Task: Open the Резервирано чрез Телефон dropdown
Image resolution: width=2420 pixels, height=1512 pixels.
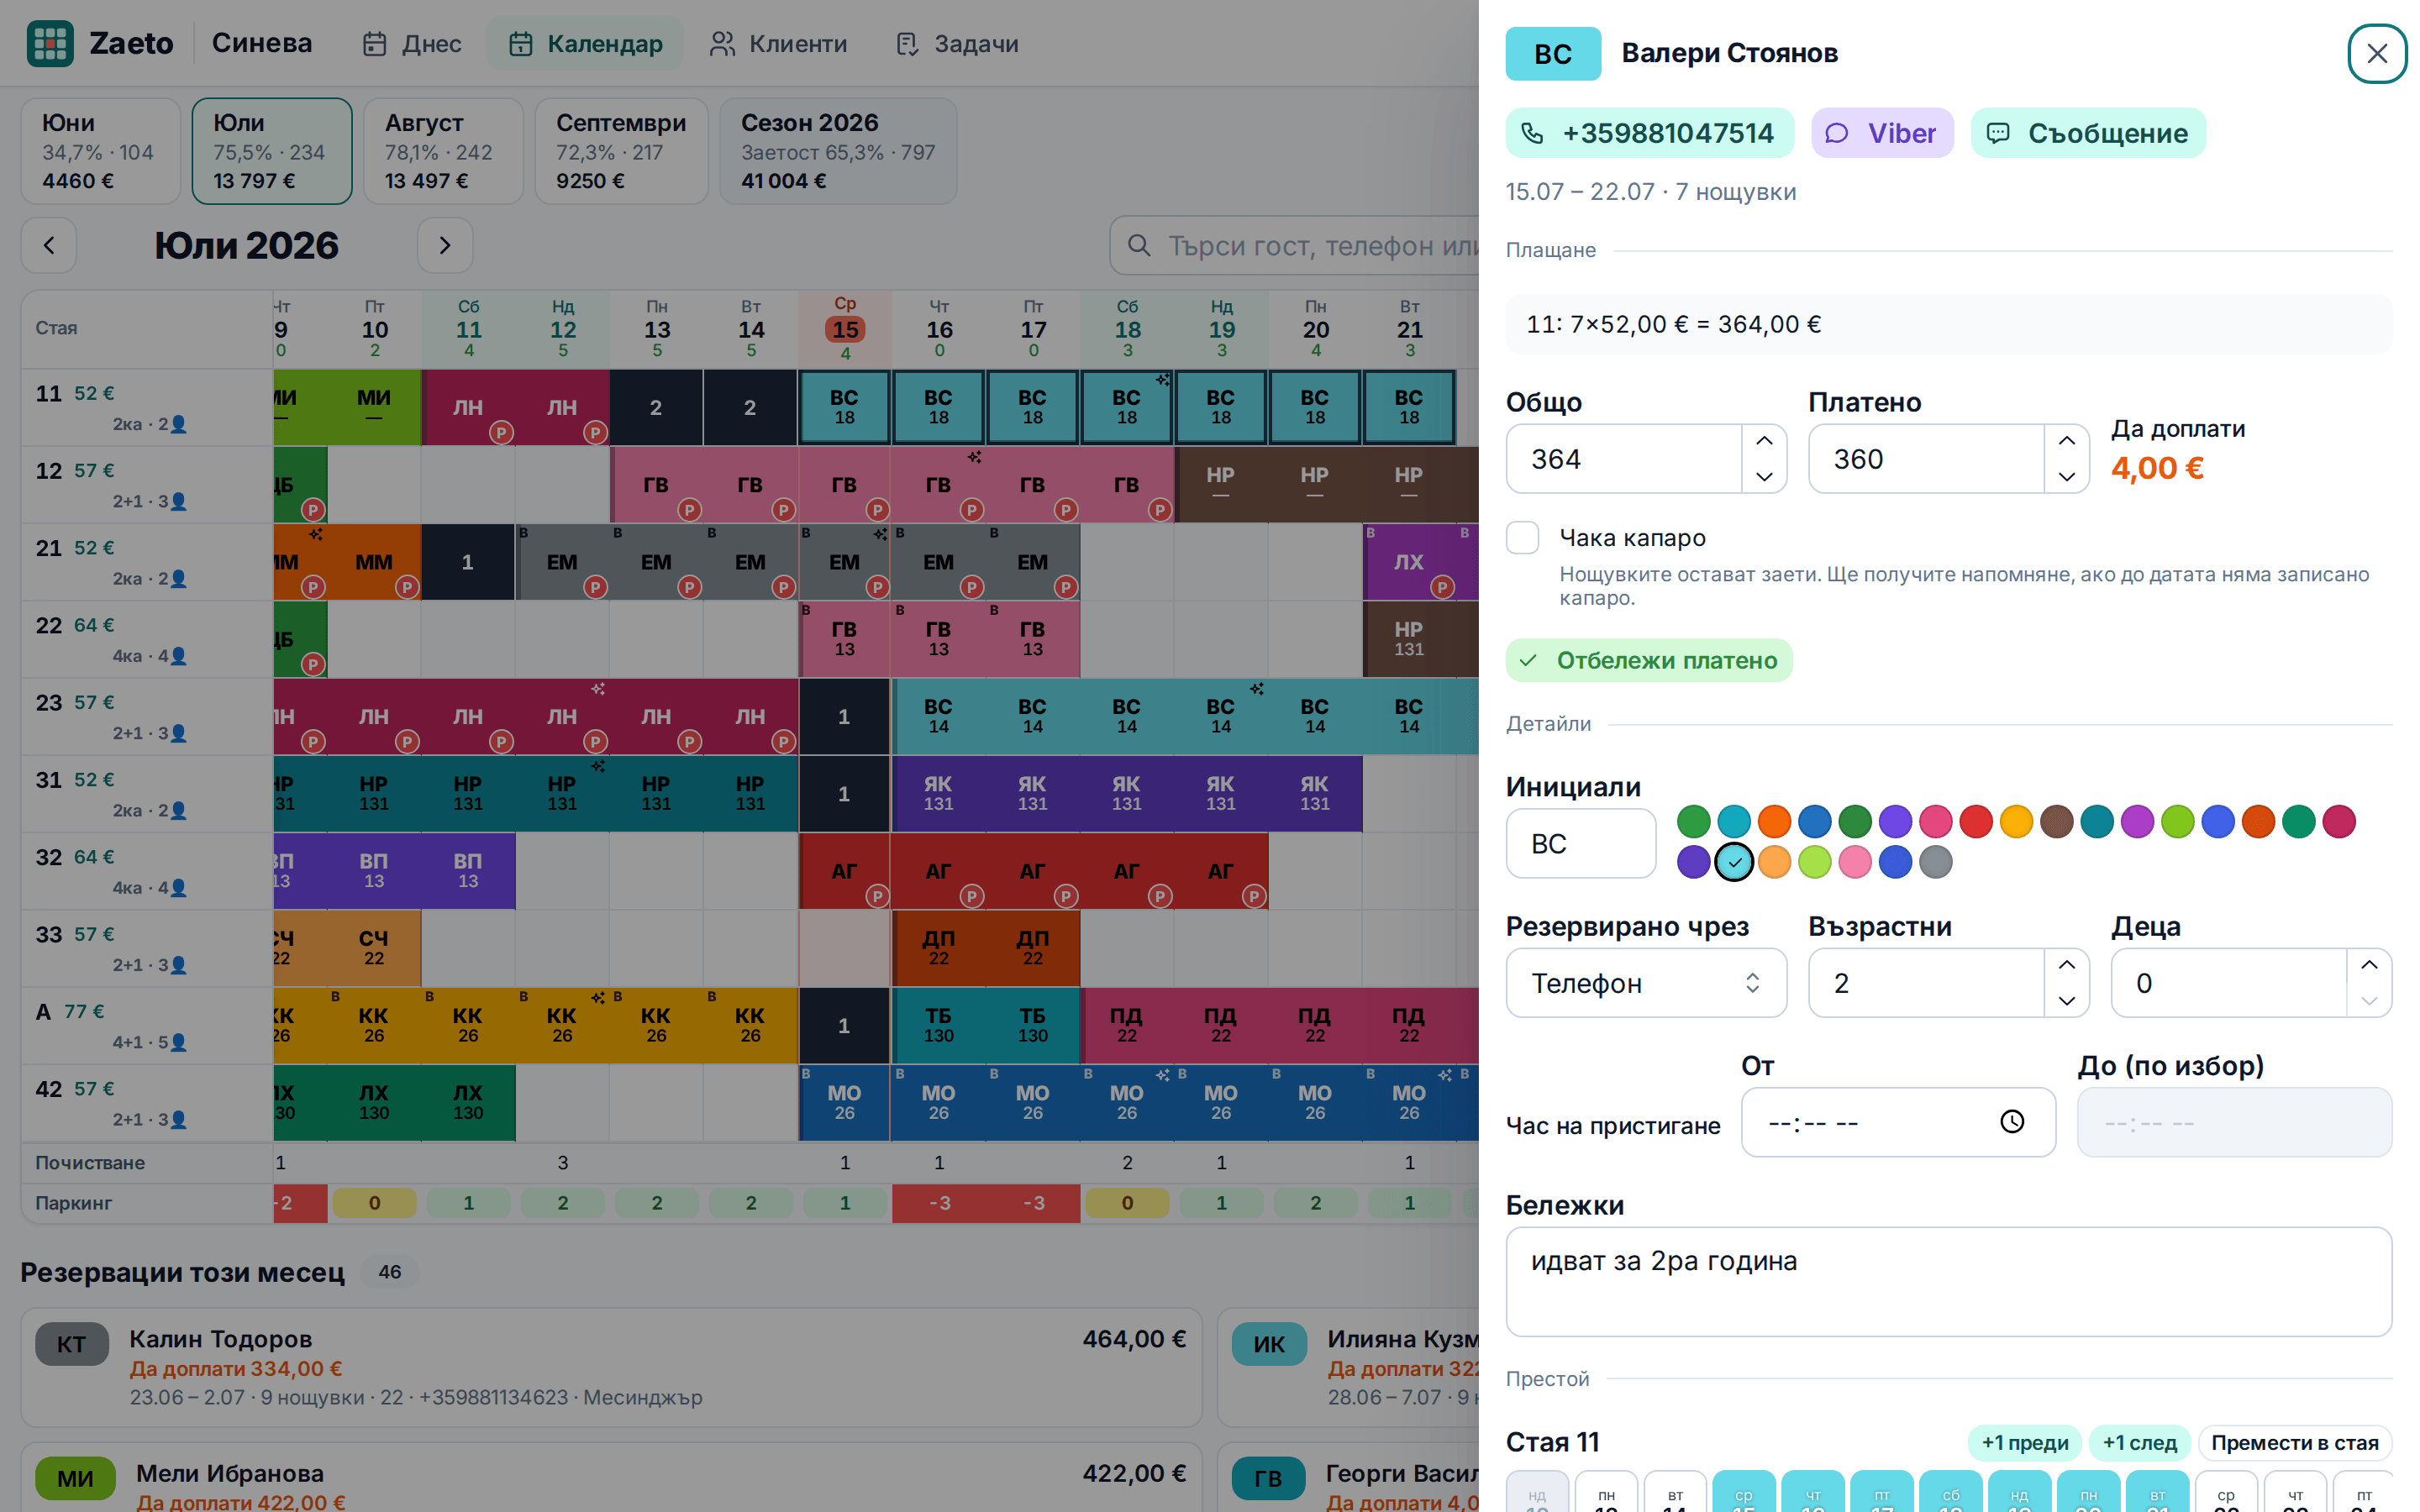Action: click(x=1646, y=983)
